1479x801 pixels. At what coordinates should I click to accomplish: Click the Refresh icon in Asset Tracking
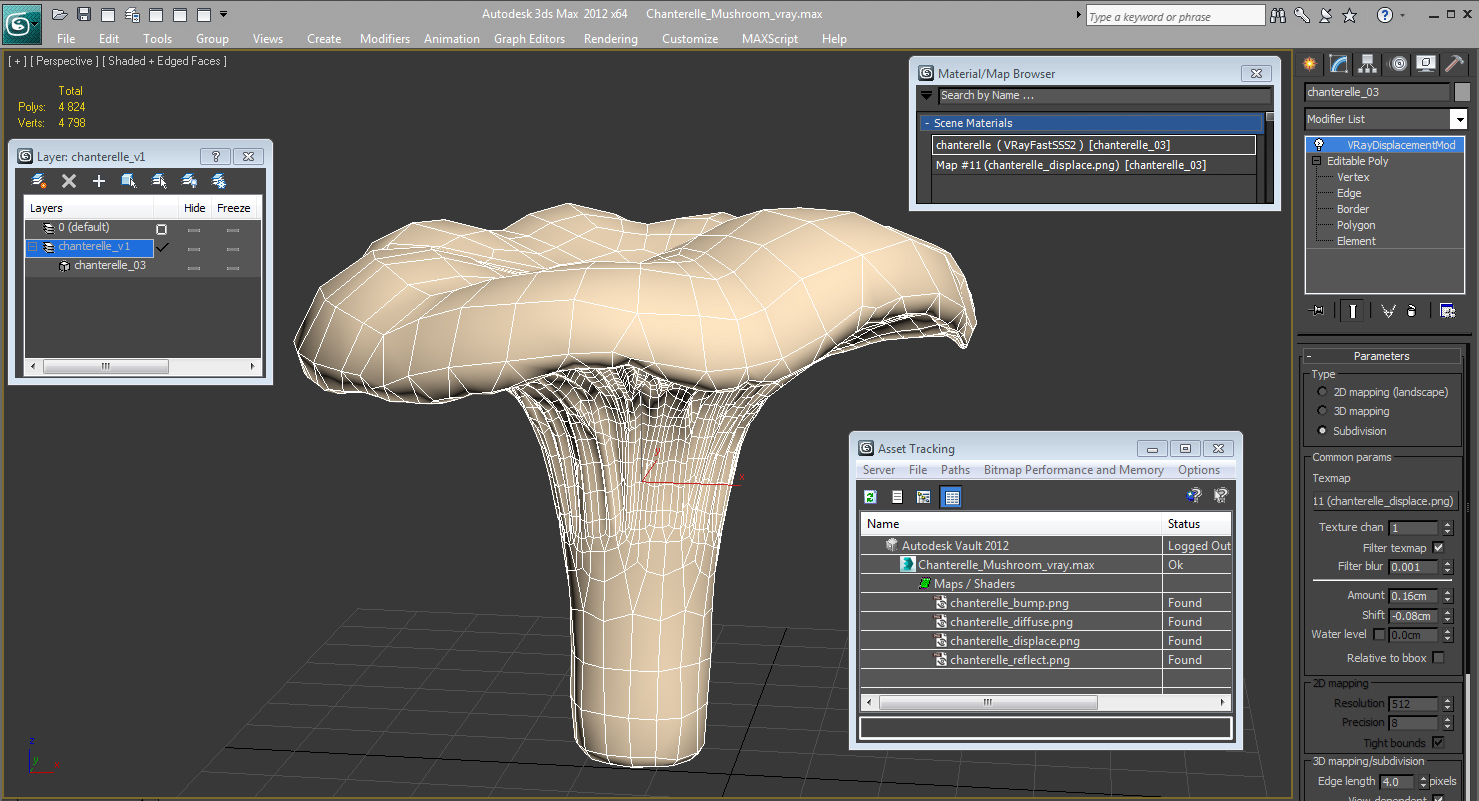871,497
